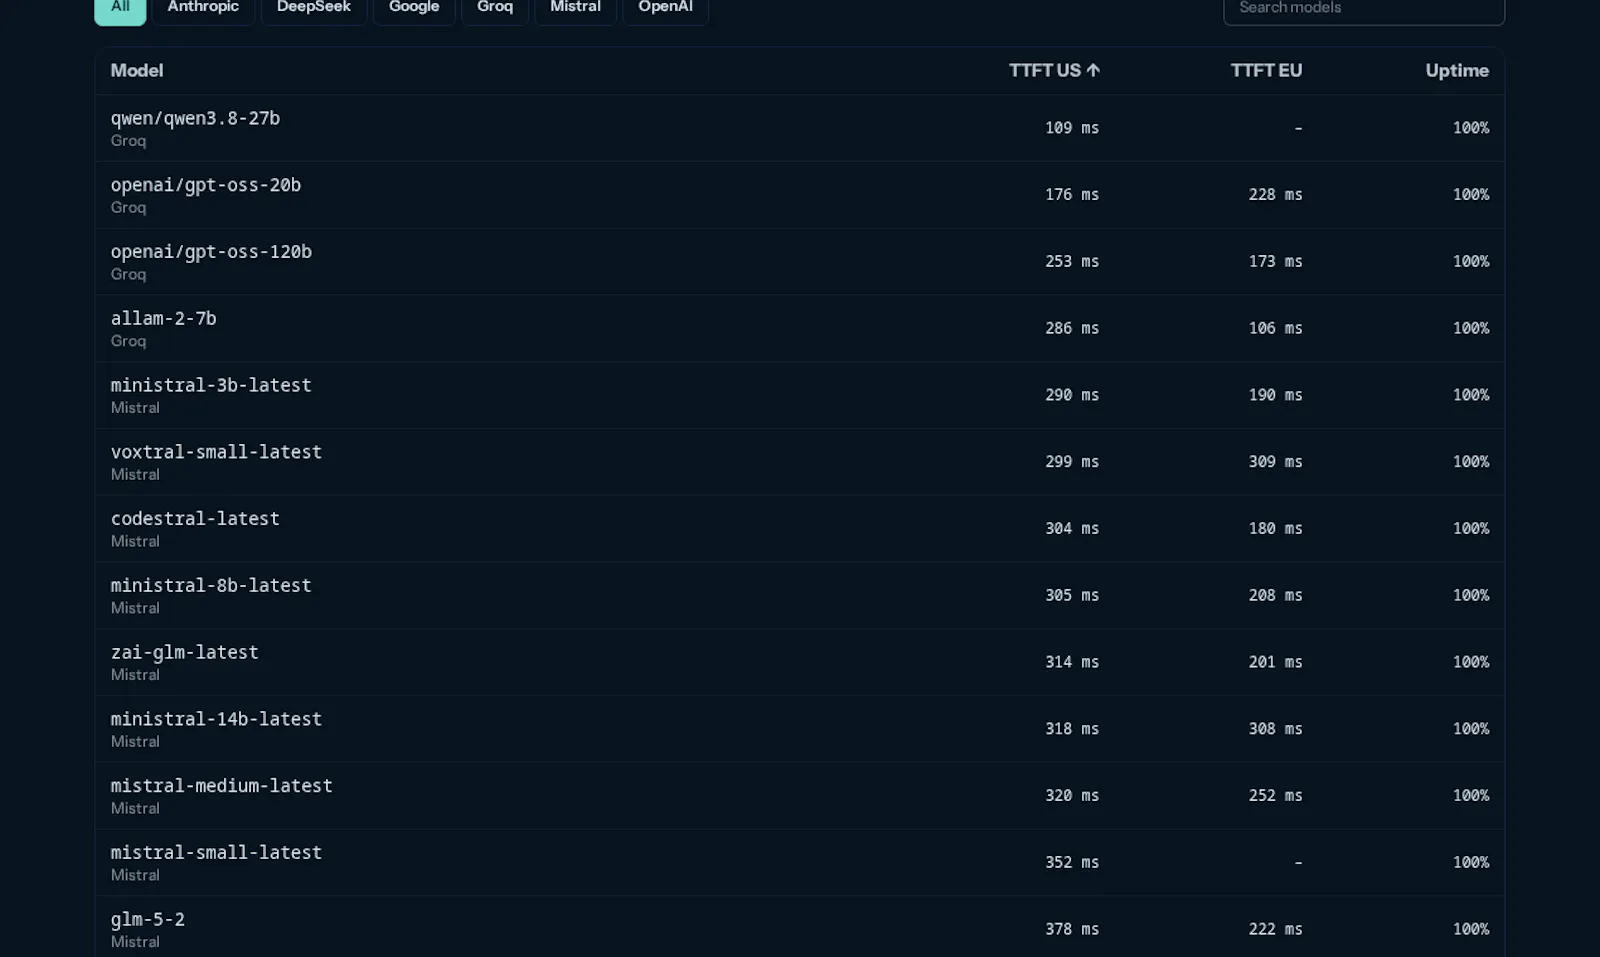This screenshot has width=1600, height=957.
Task: Open the openai/gpt-oss-120b model row
Action: pyautogui.click(x=800, y=262)
